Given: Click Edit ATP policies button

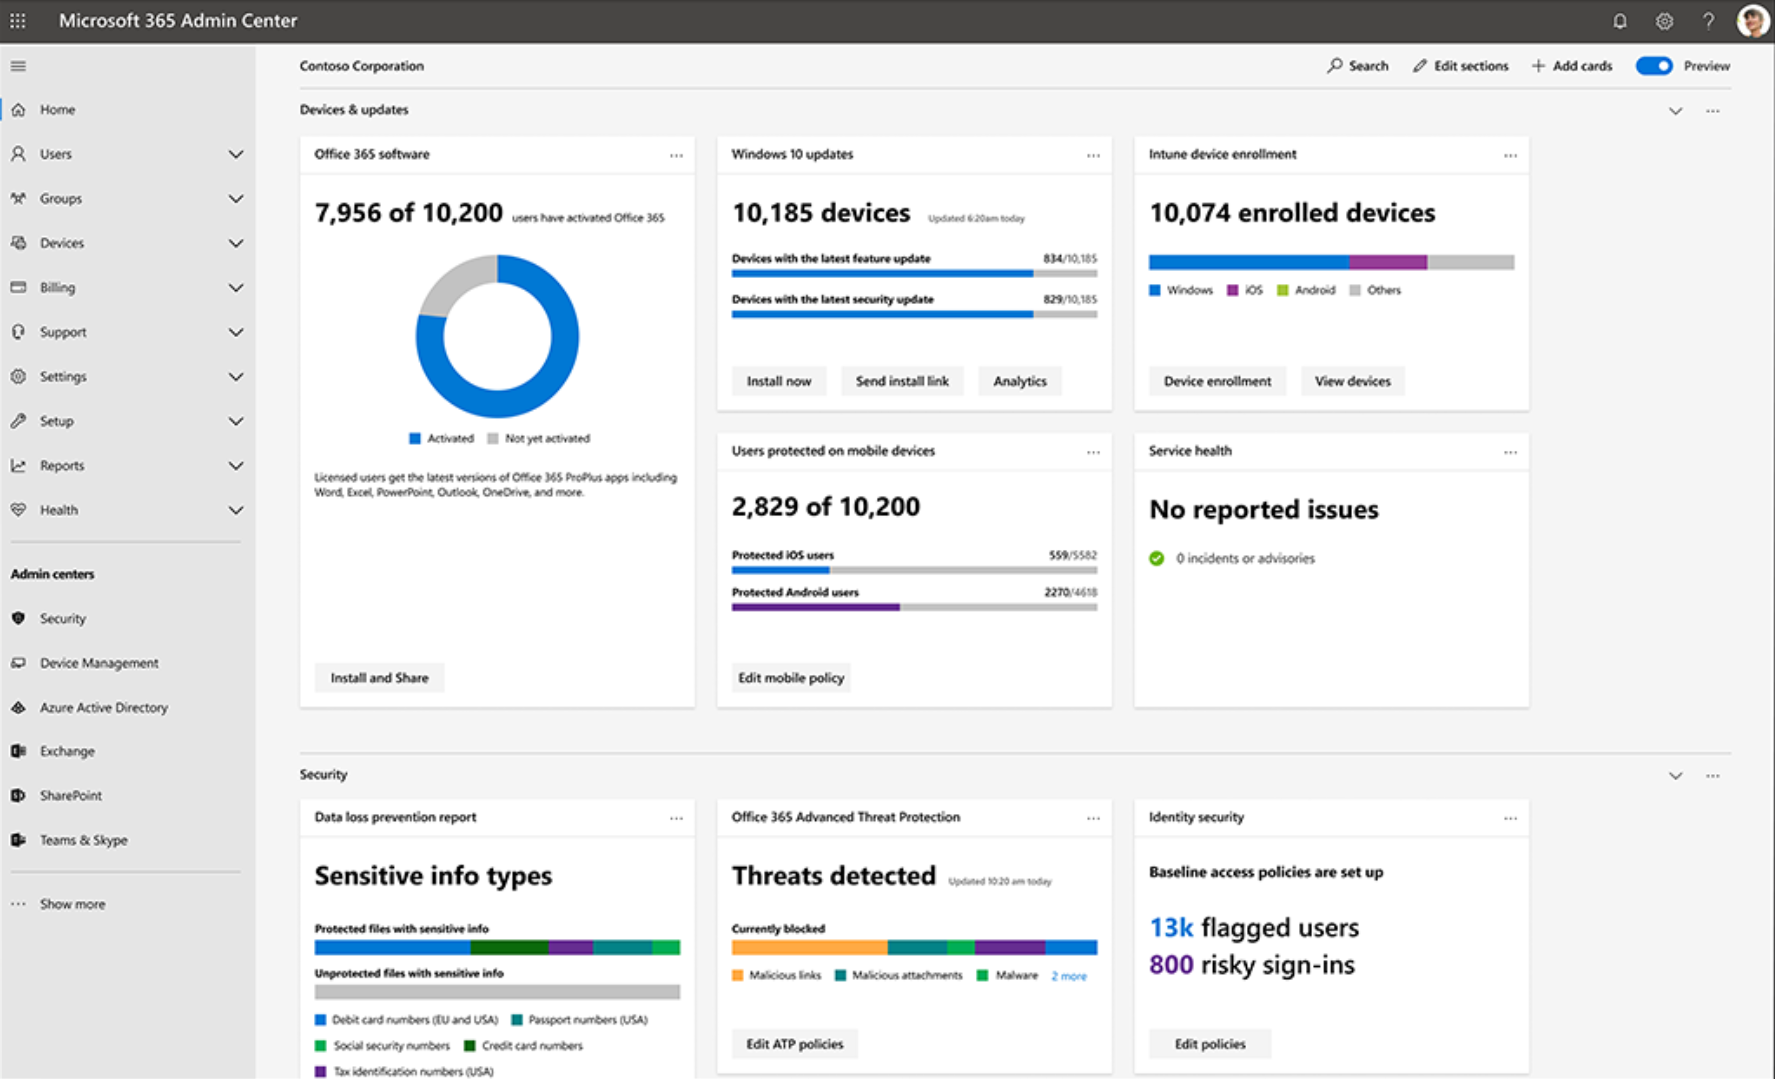Looking at the screenshot, I should point(794,1043).
